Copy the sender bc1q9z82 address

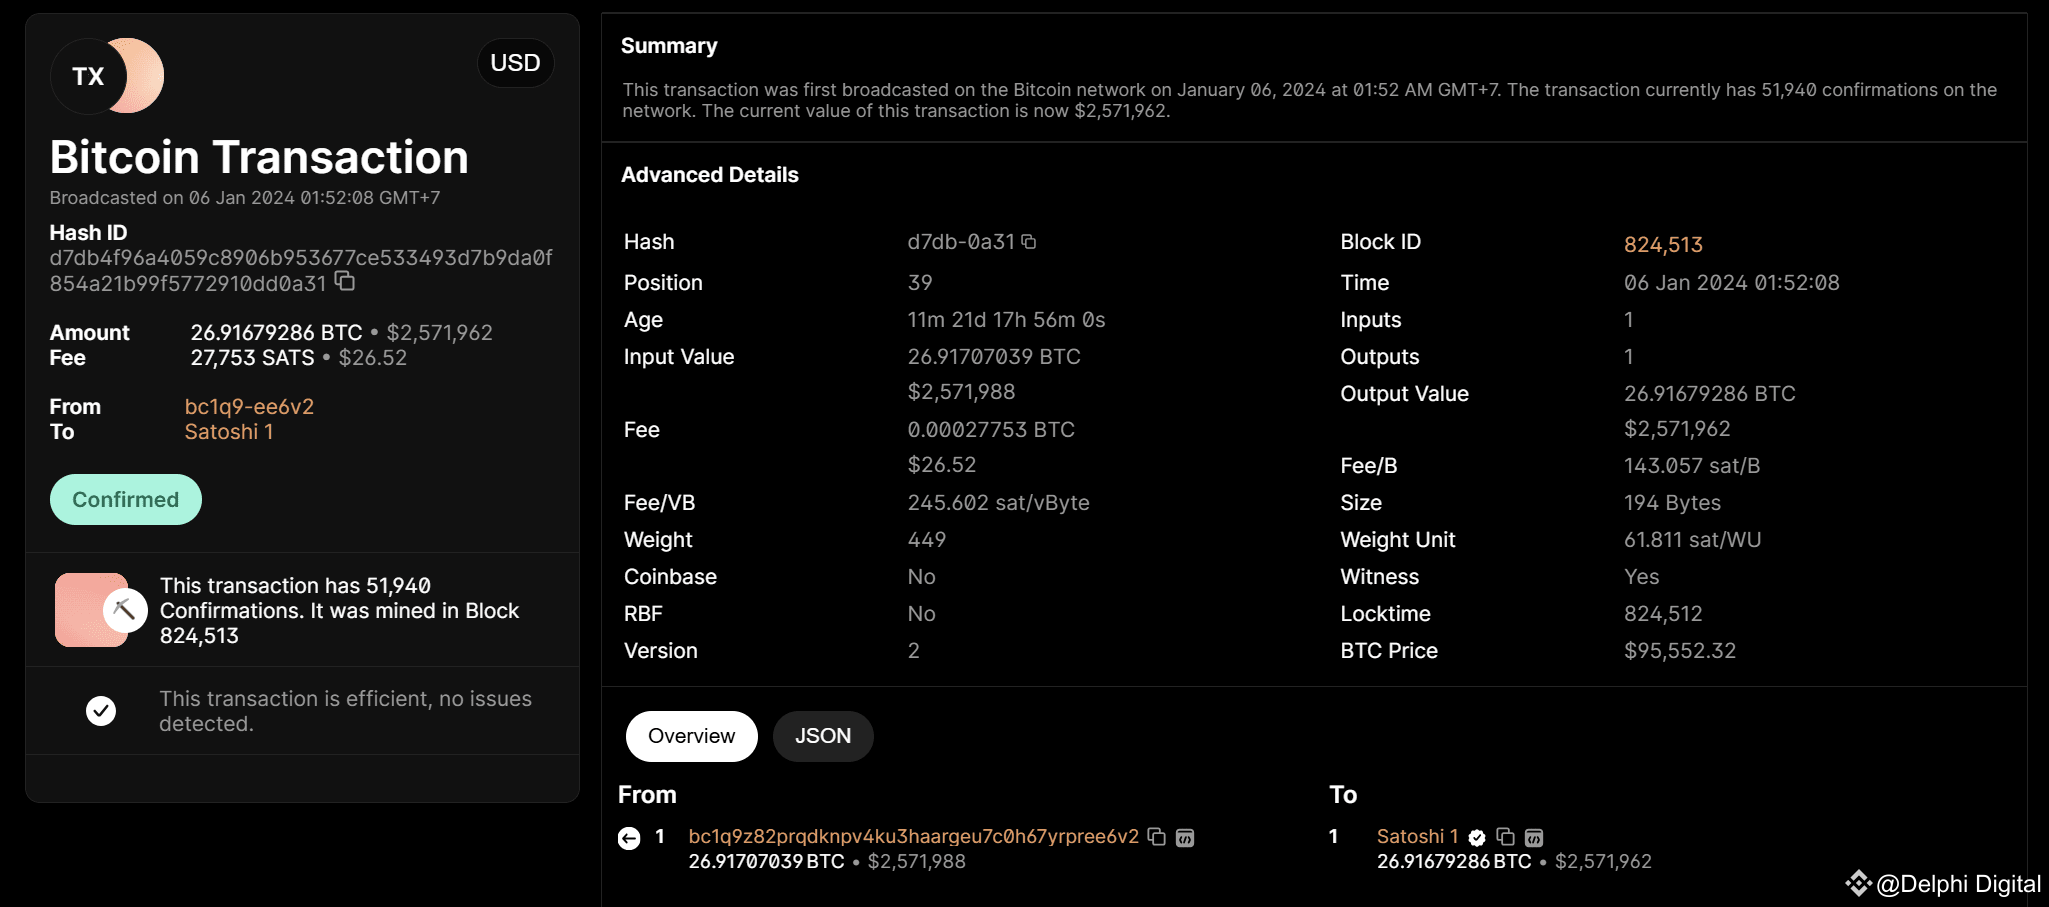point(1157,837)
